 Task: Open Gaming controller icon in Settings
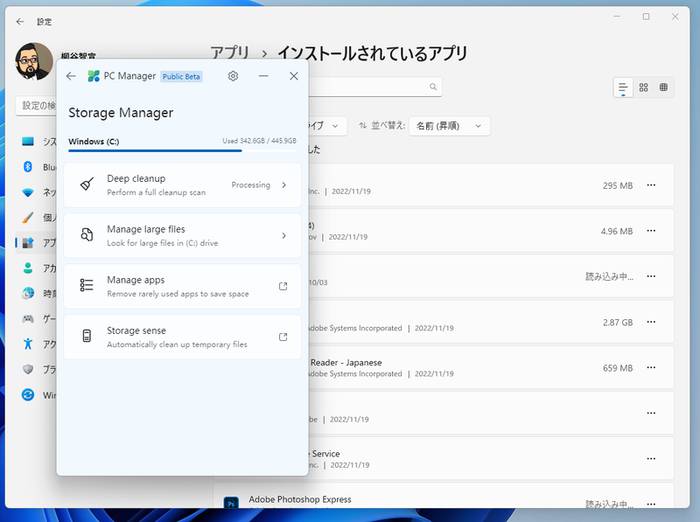pyautogui.click(x=28, y=319)
